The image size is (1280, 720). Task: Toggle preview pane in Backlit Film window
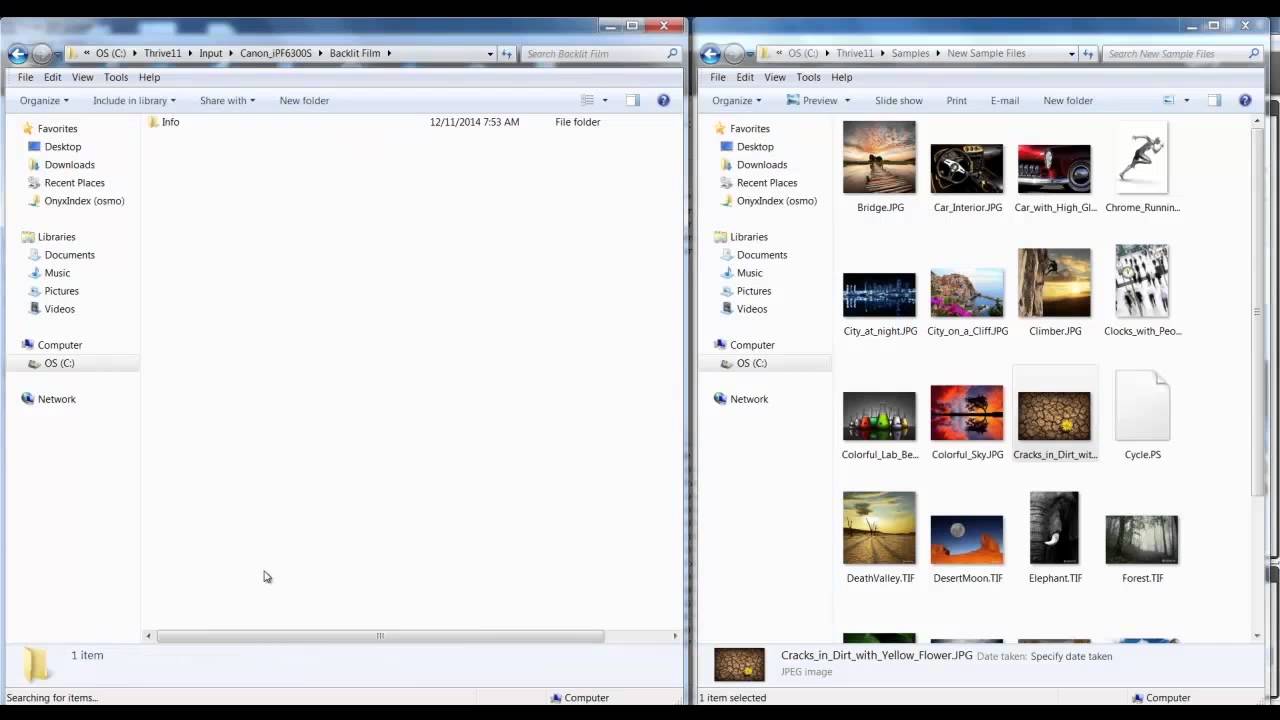click(632, 100)
